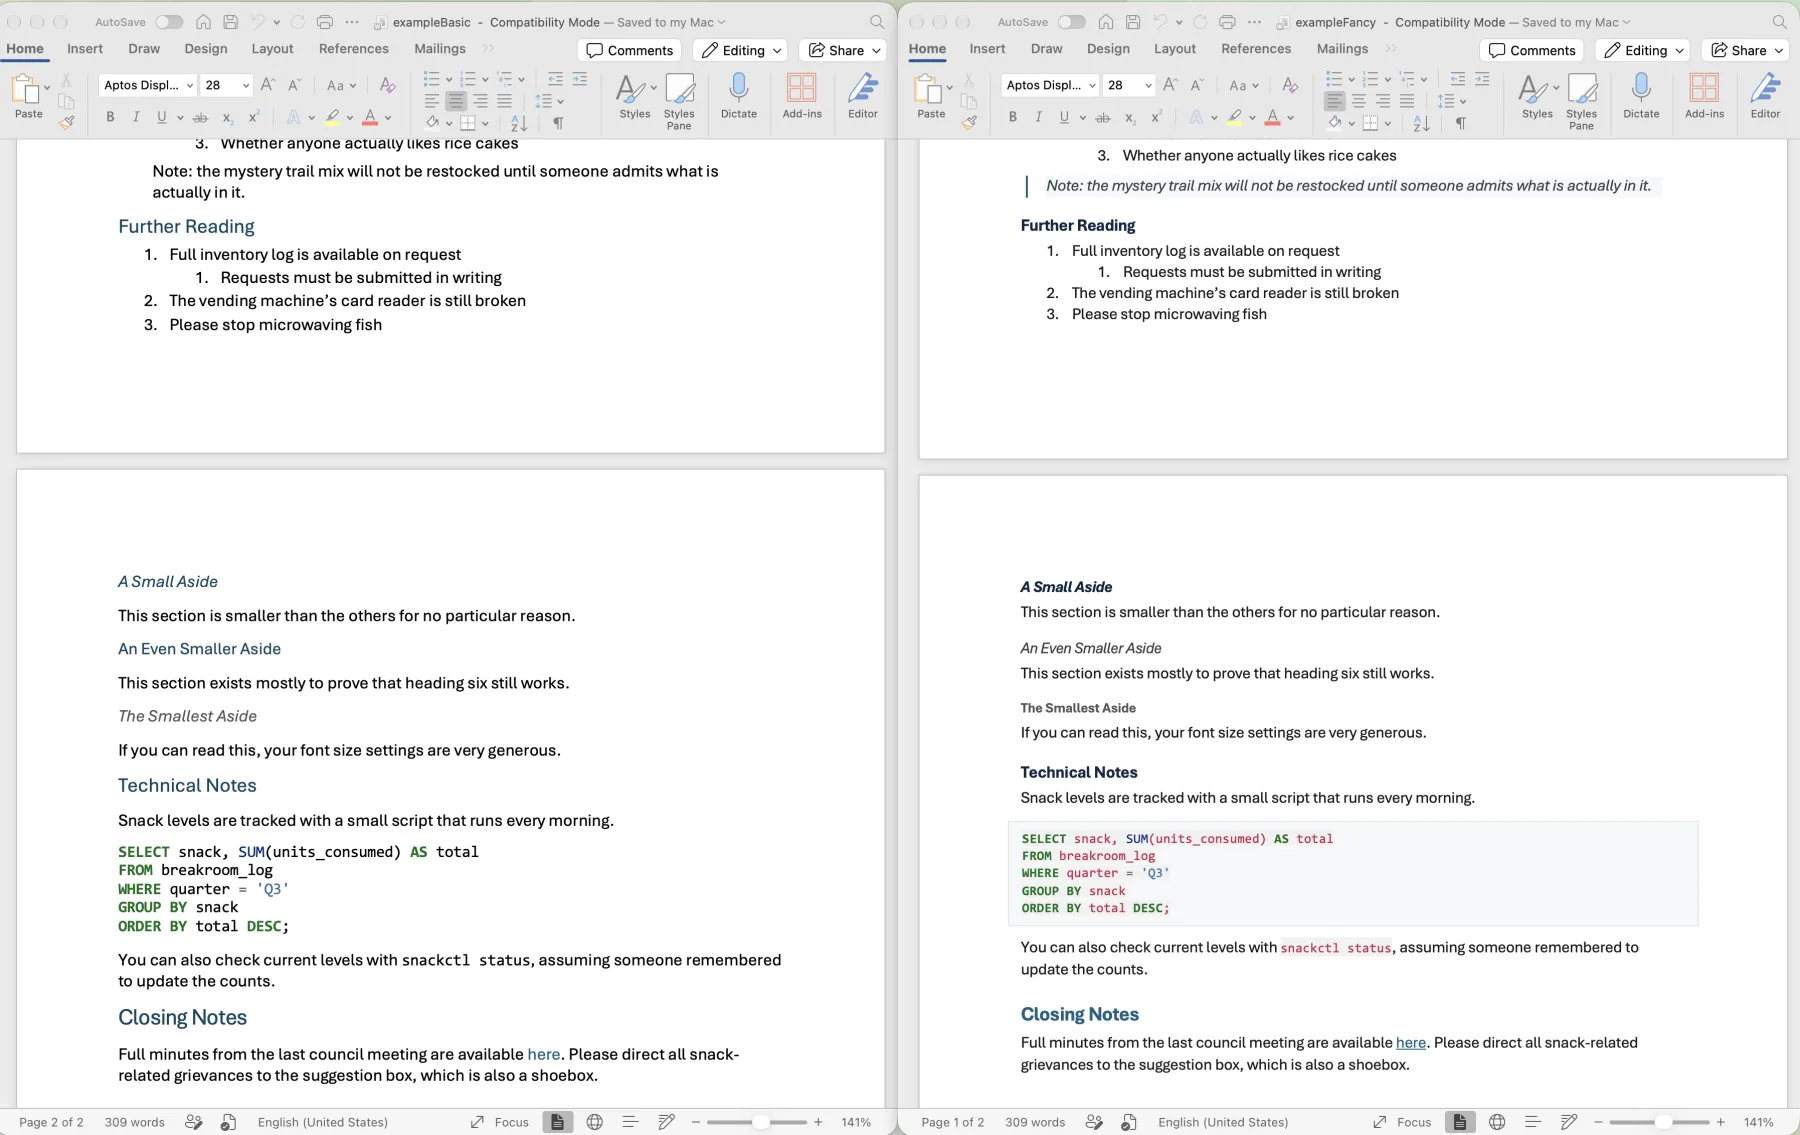Toggle Italic in exampleFancy window
The height and width of the screenshot is (1135, 1800).
[1038, 117]
